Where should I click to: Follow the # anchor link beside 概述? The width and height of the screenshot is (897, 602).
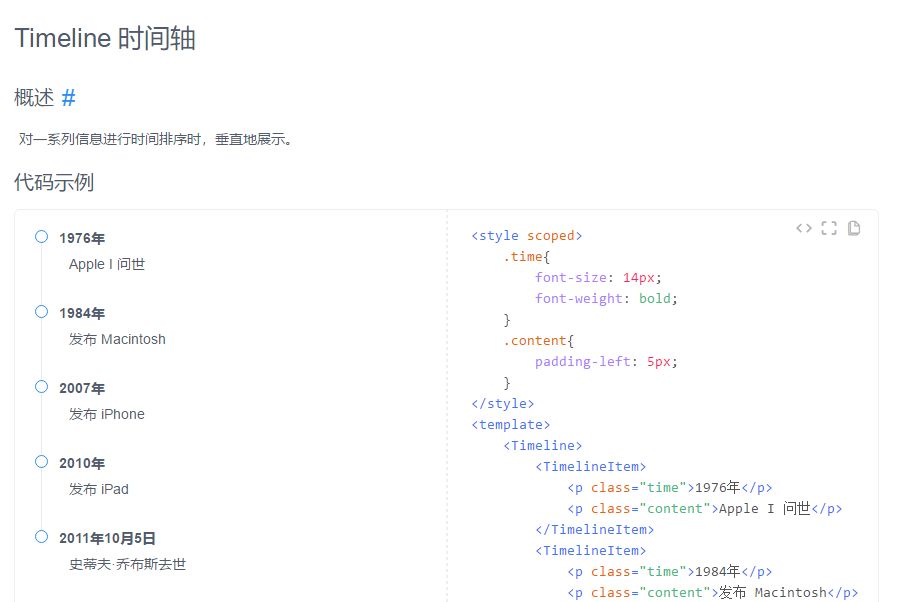click(x=68, y=98)
